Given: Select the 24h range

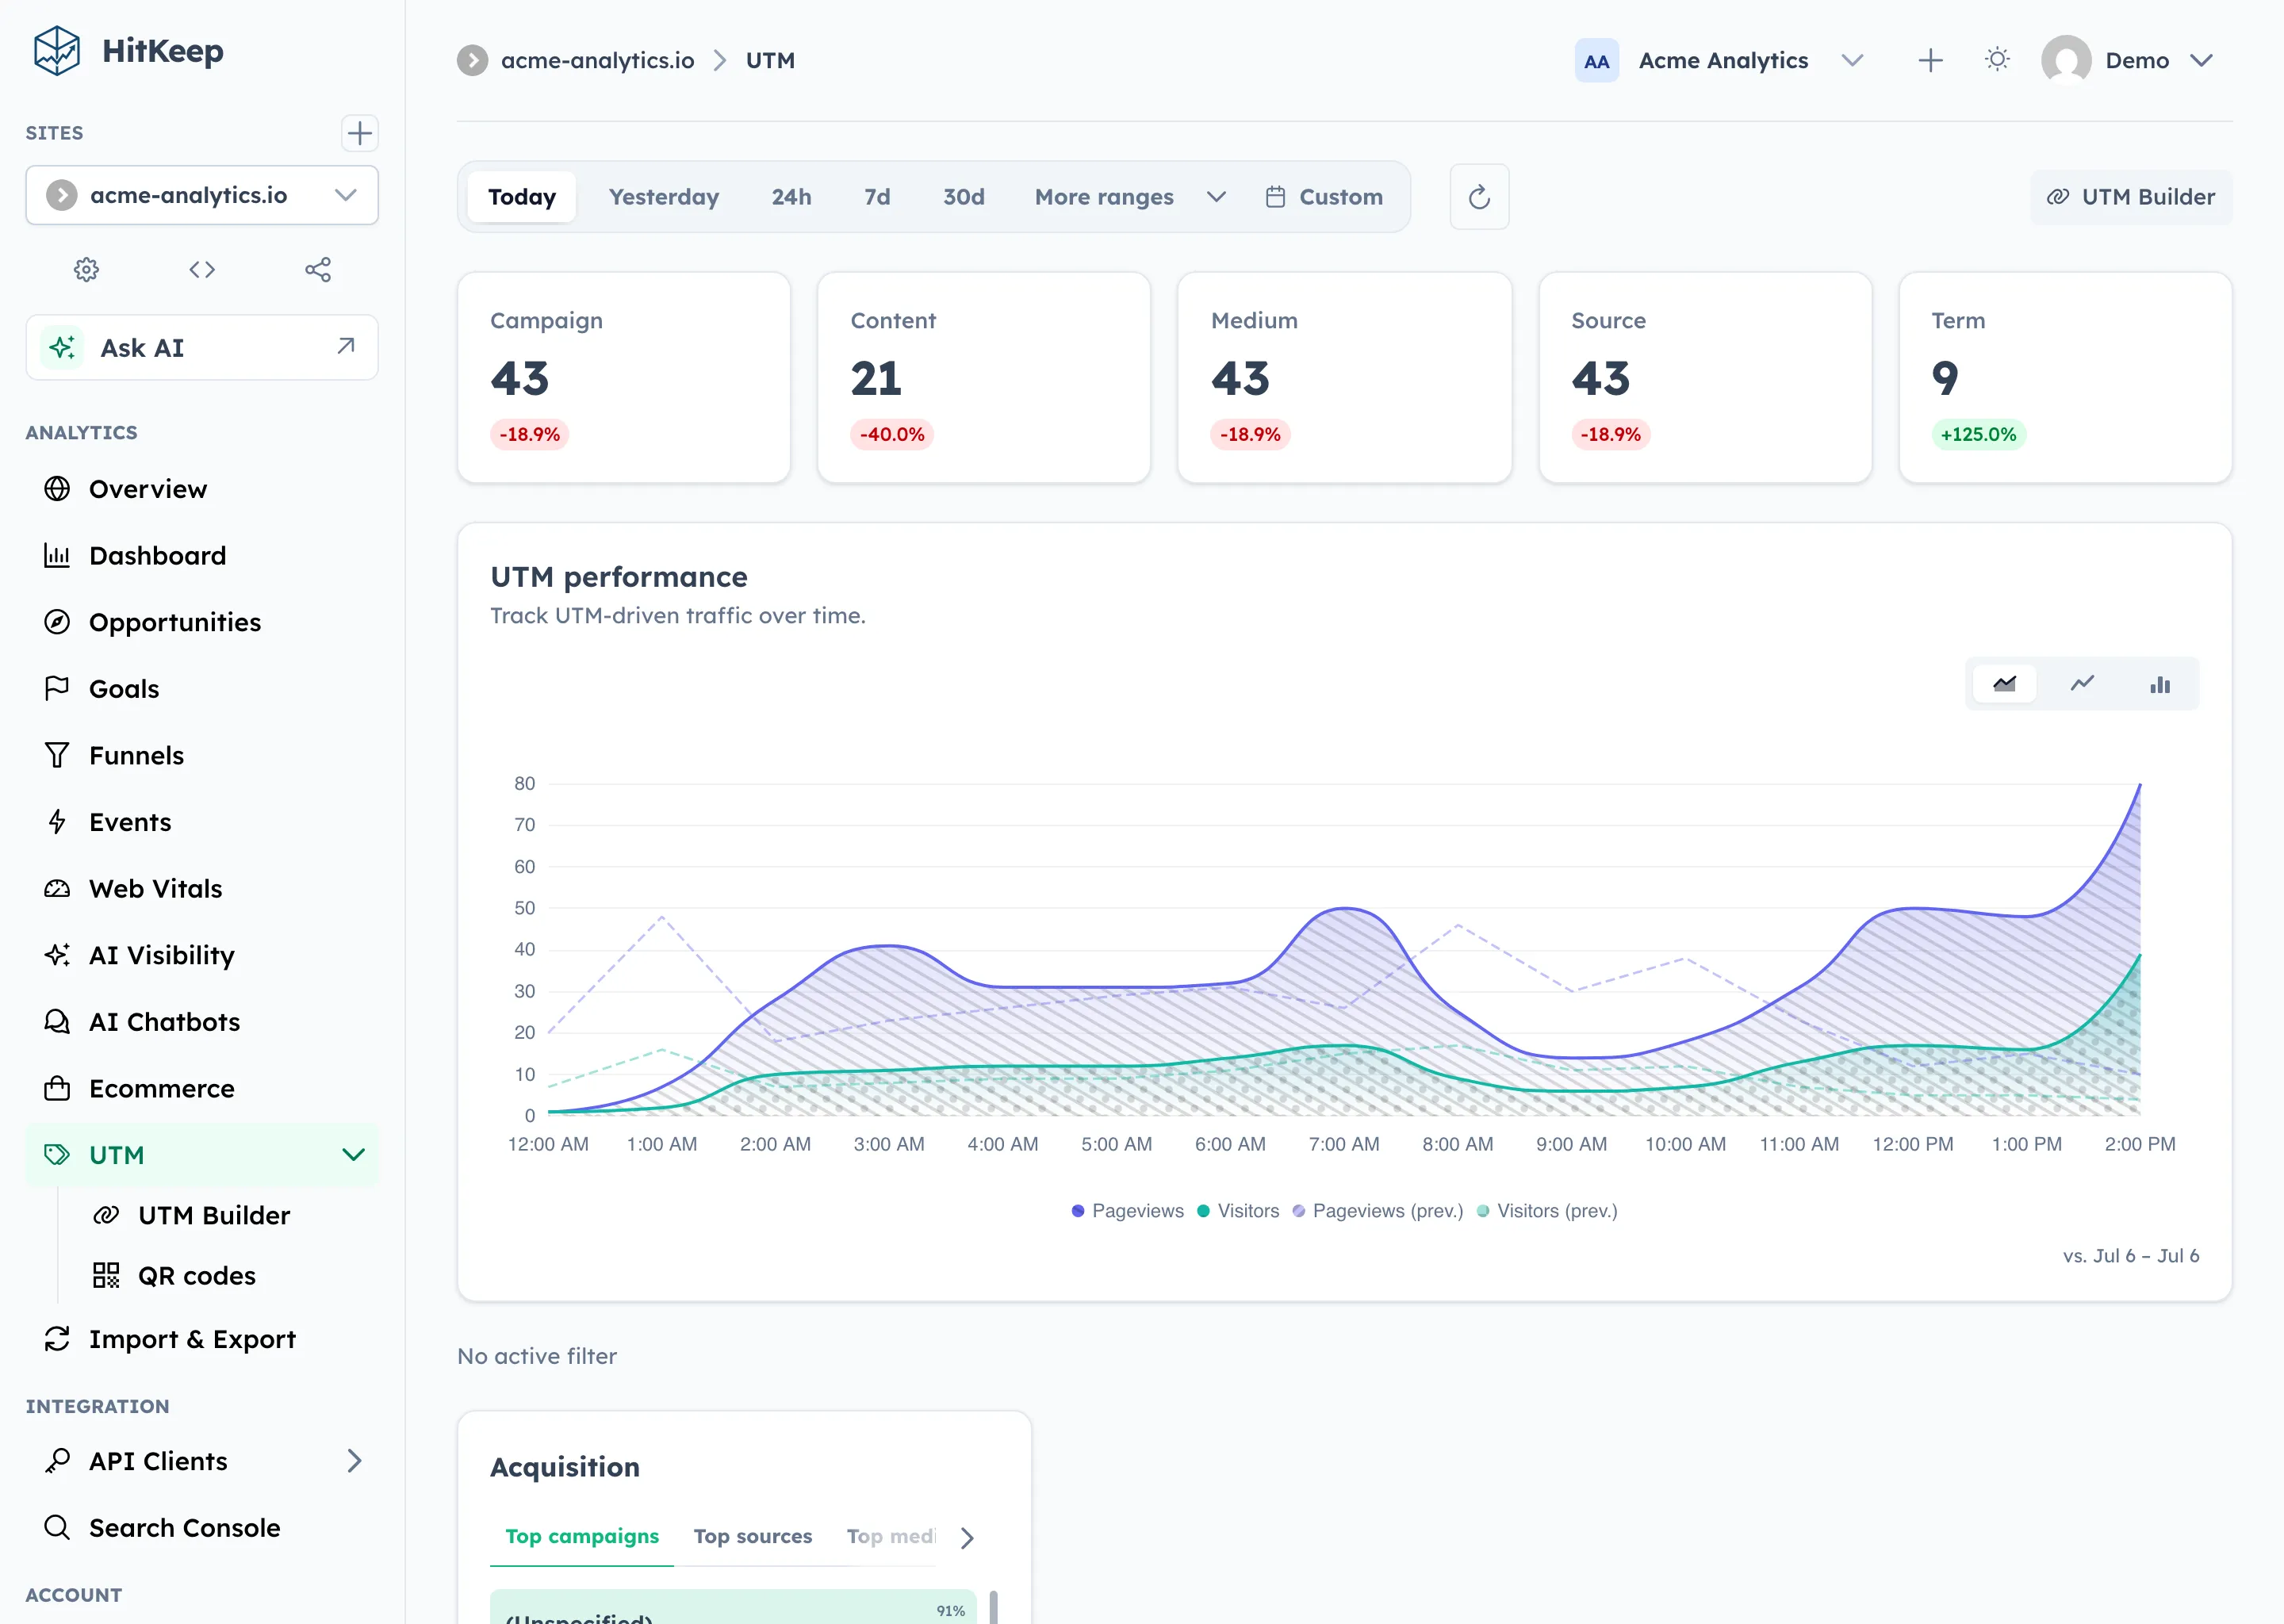Looking at the screenshot, I should click(791, 197).
